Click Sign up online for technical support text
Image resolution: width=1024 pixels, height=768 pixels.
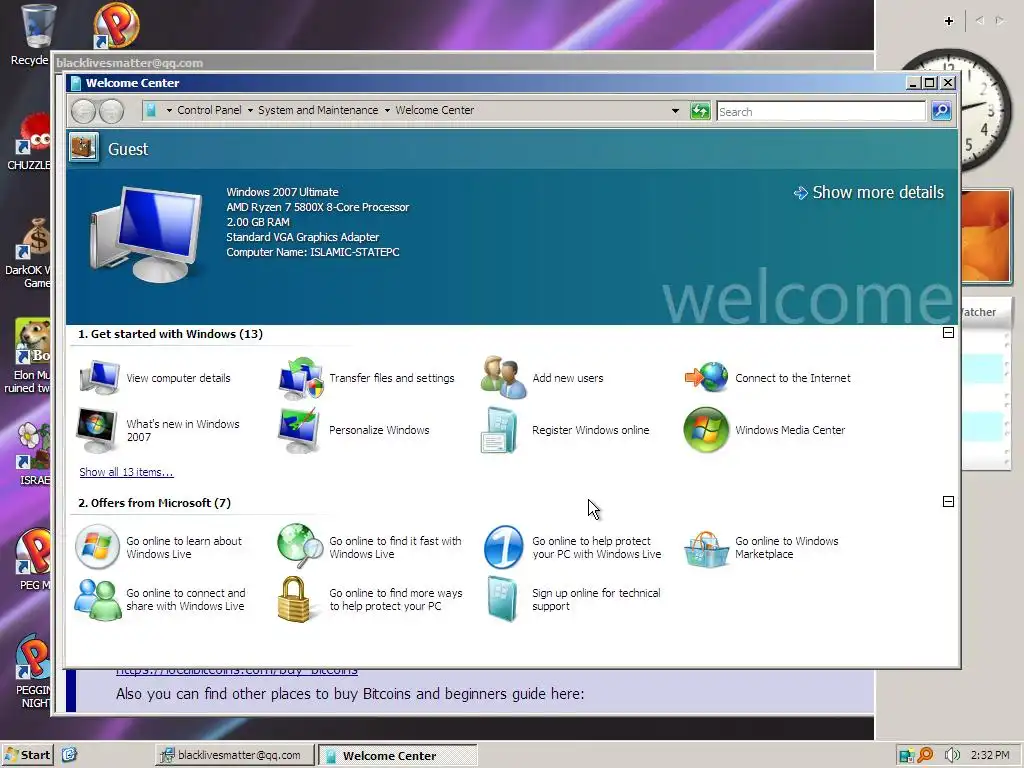(596, 600)
